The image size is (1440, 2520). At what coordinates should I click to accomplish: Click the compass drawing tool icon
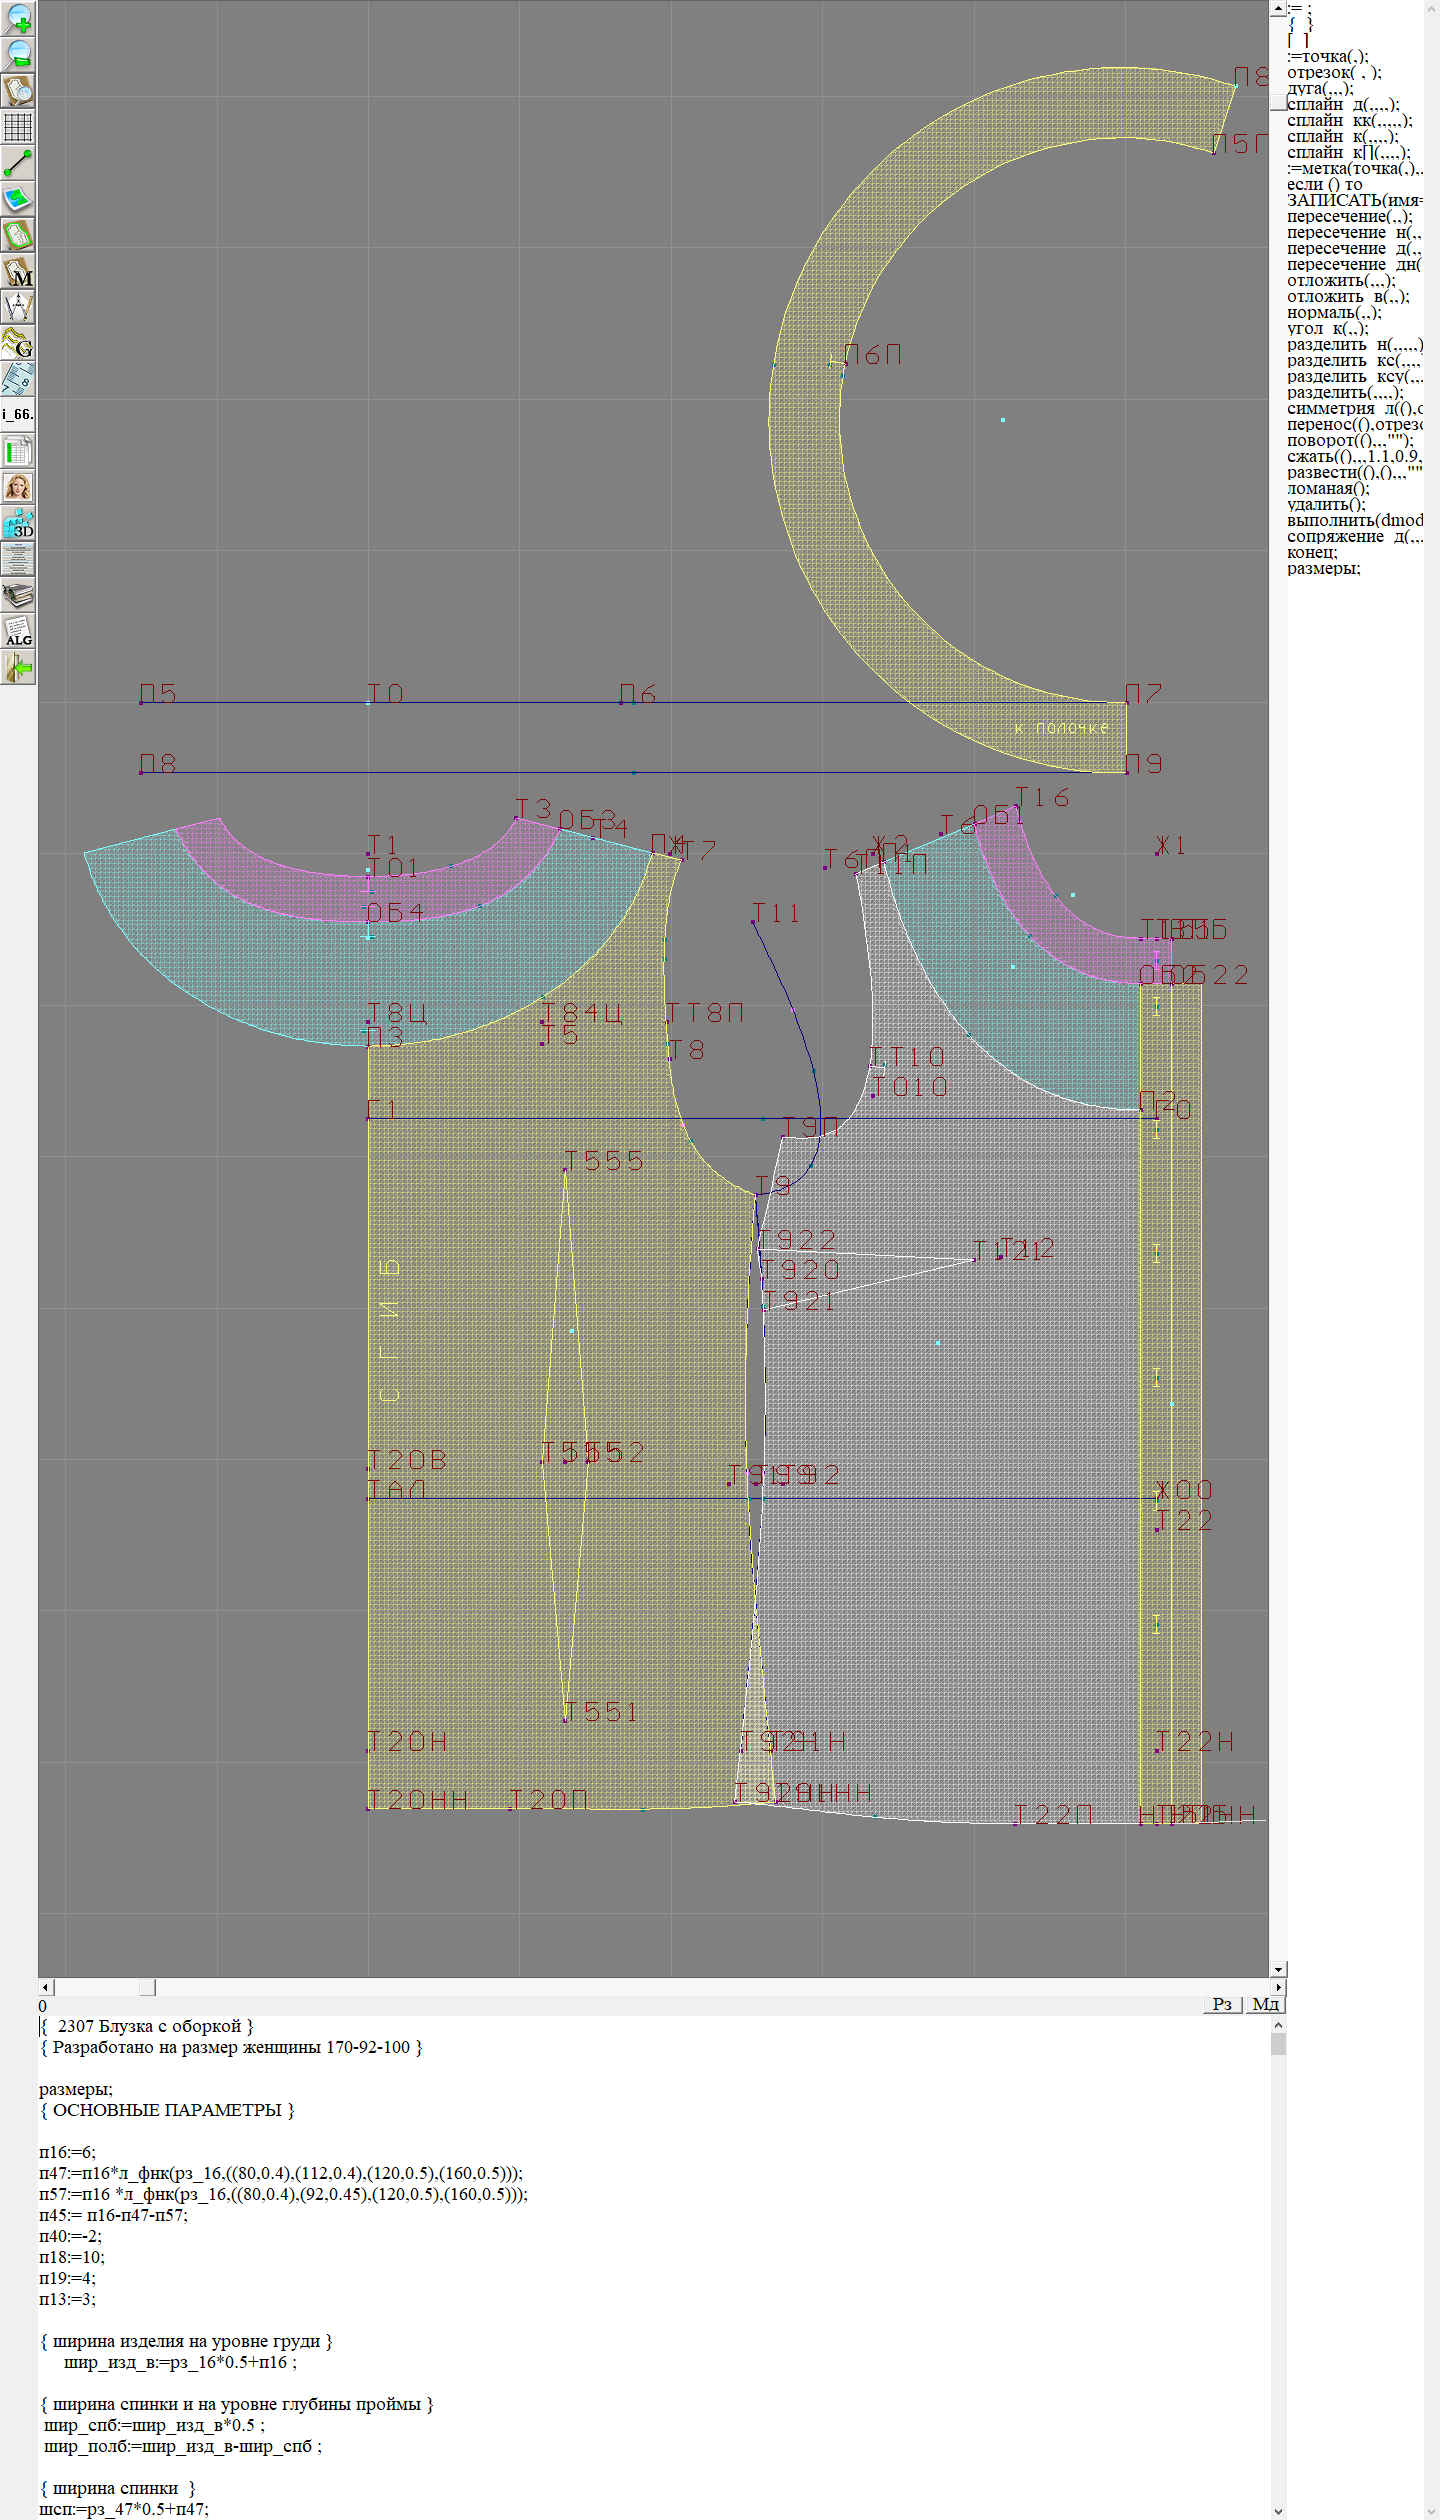click(x=18, y=307)
